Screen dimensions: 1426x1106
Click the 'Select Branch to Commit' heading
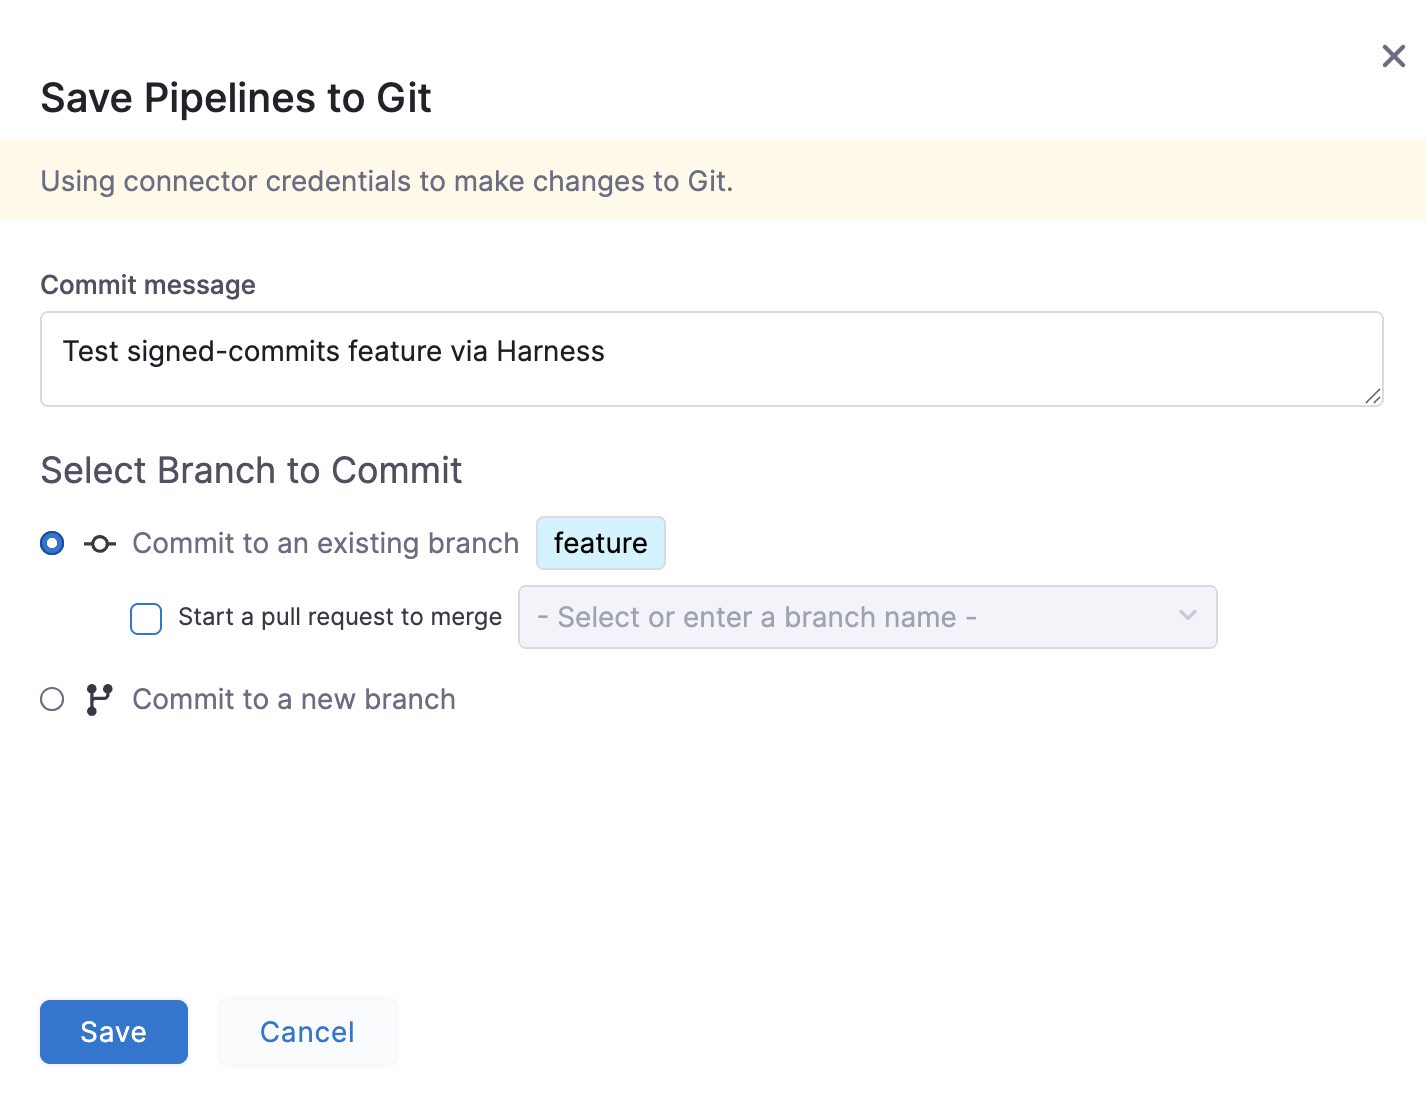point(251,470)
